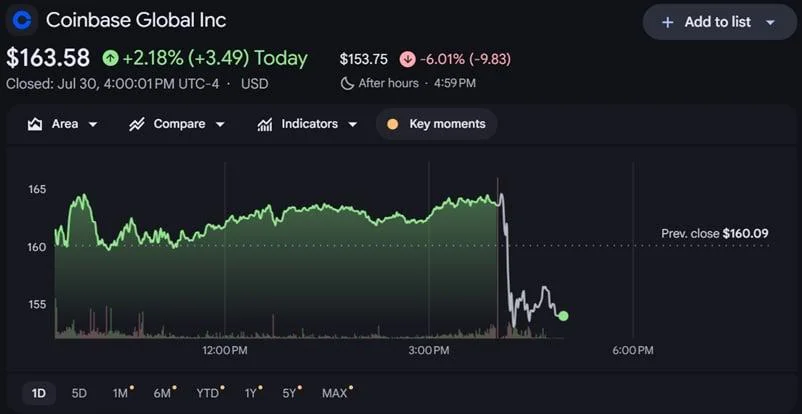
Task: Click the Add to list button
Action: [720, 22]
